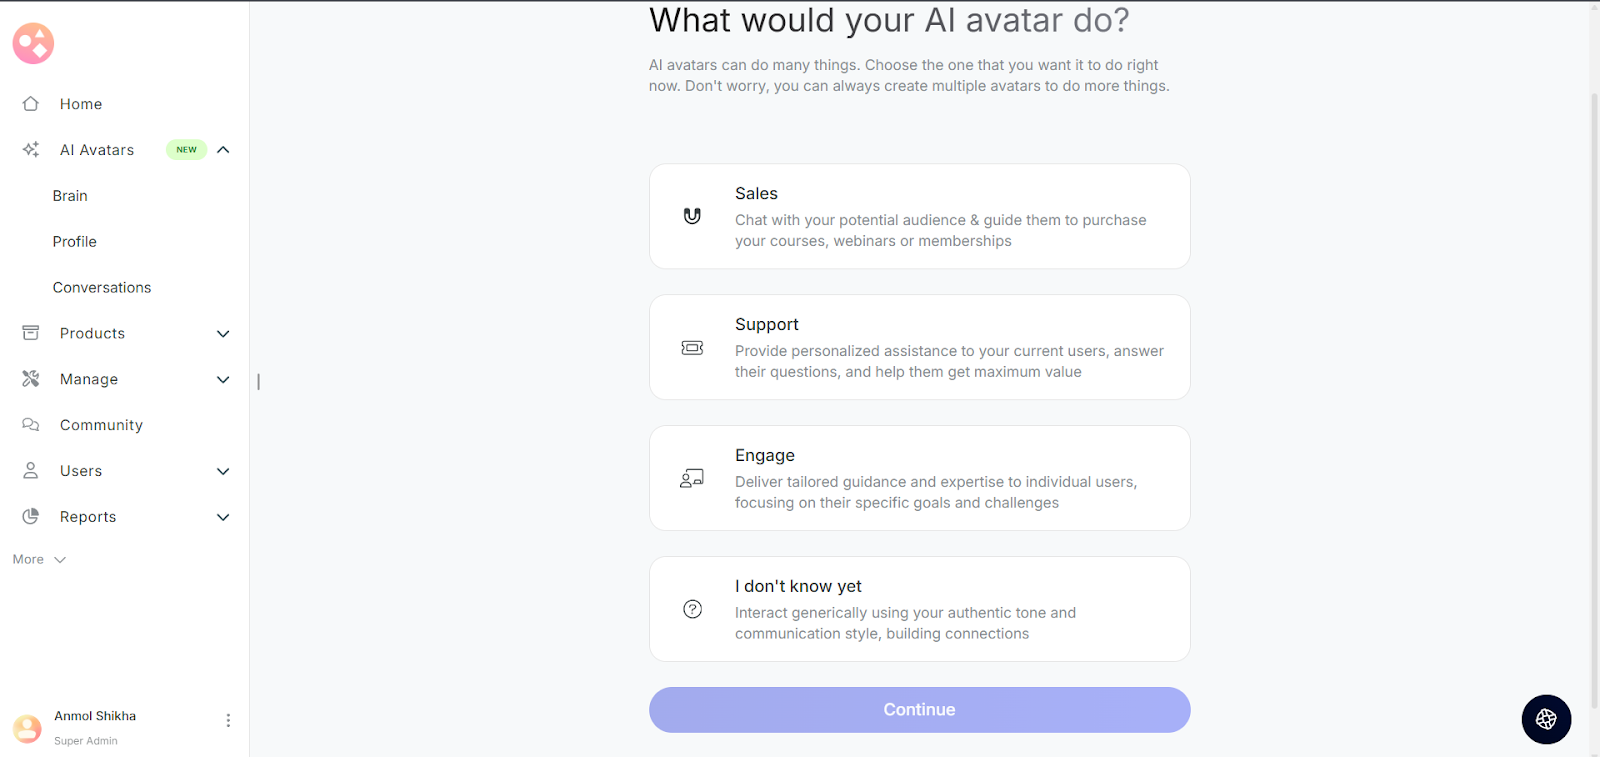This screenshot has height=757, width=1600.
Task: Expand the Products menu chevron
Action: 223,334
